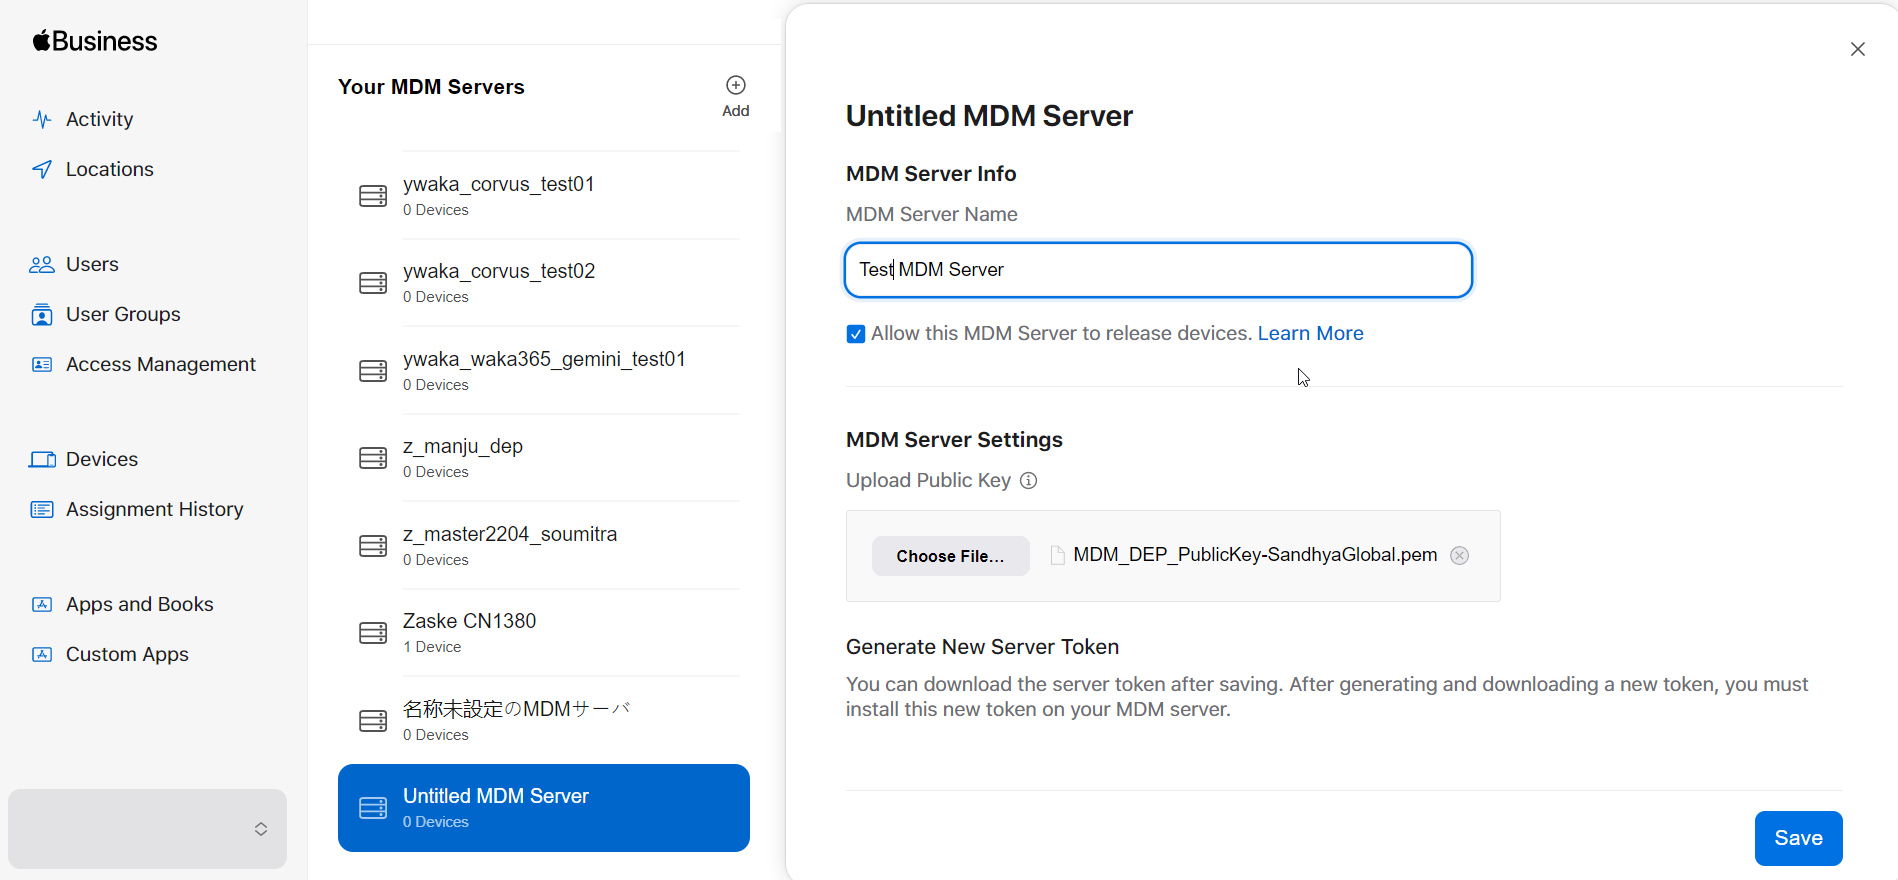
Task: Click the Assignment History list icon
Action: 42,510
